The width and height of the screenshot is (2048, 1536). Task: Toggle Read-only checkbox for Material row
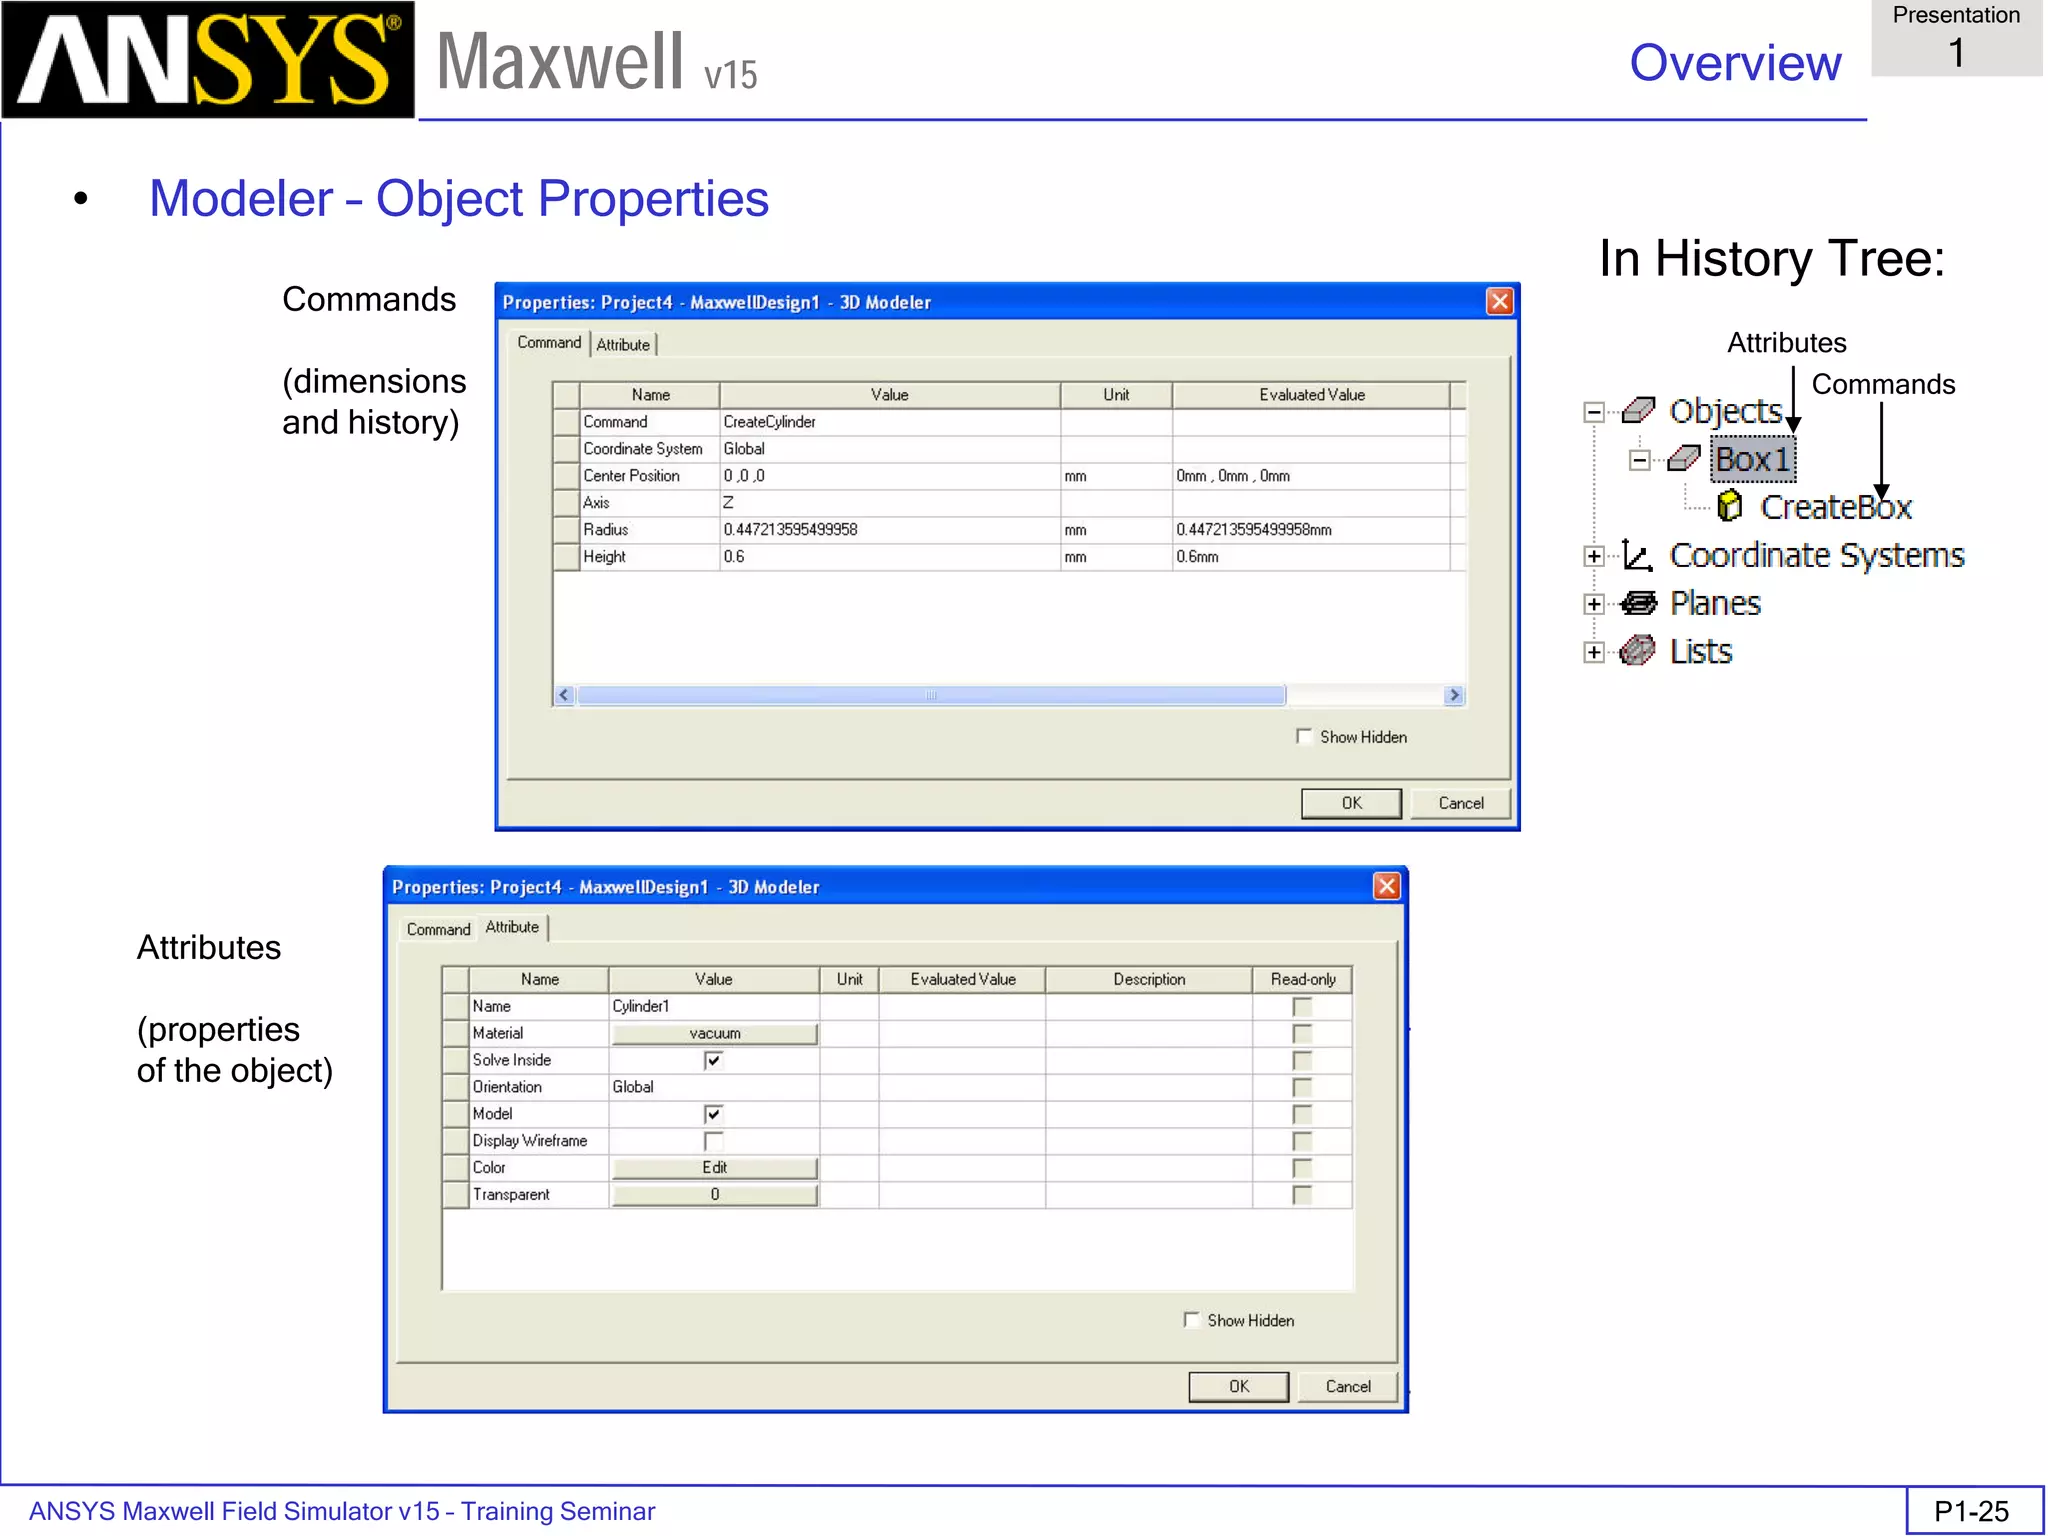[1302, 1034]
